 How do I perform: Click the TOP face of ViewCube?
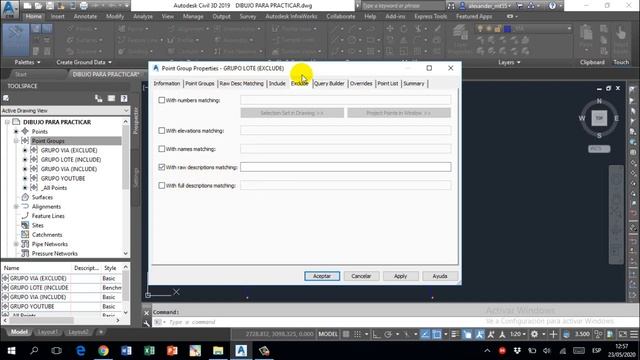coord(599,118)
